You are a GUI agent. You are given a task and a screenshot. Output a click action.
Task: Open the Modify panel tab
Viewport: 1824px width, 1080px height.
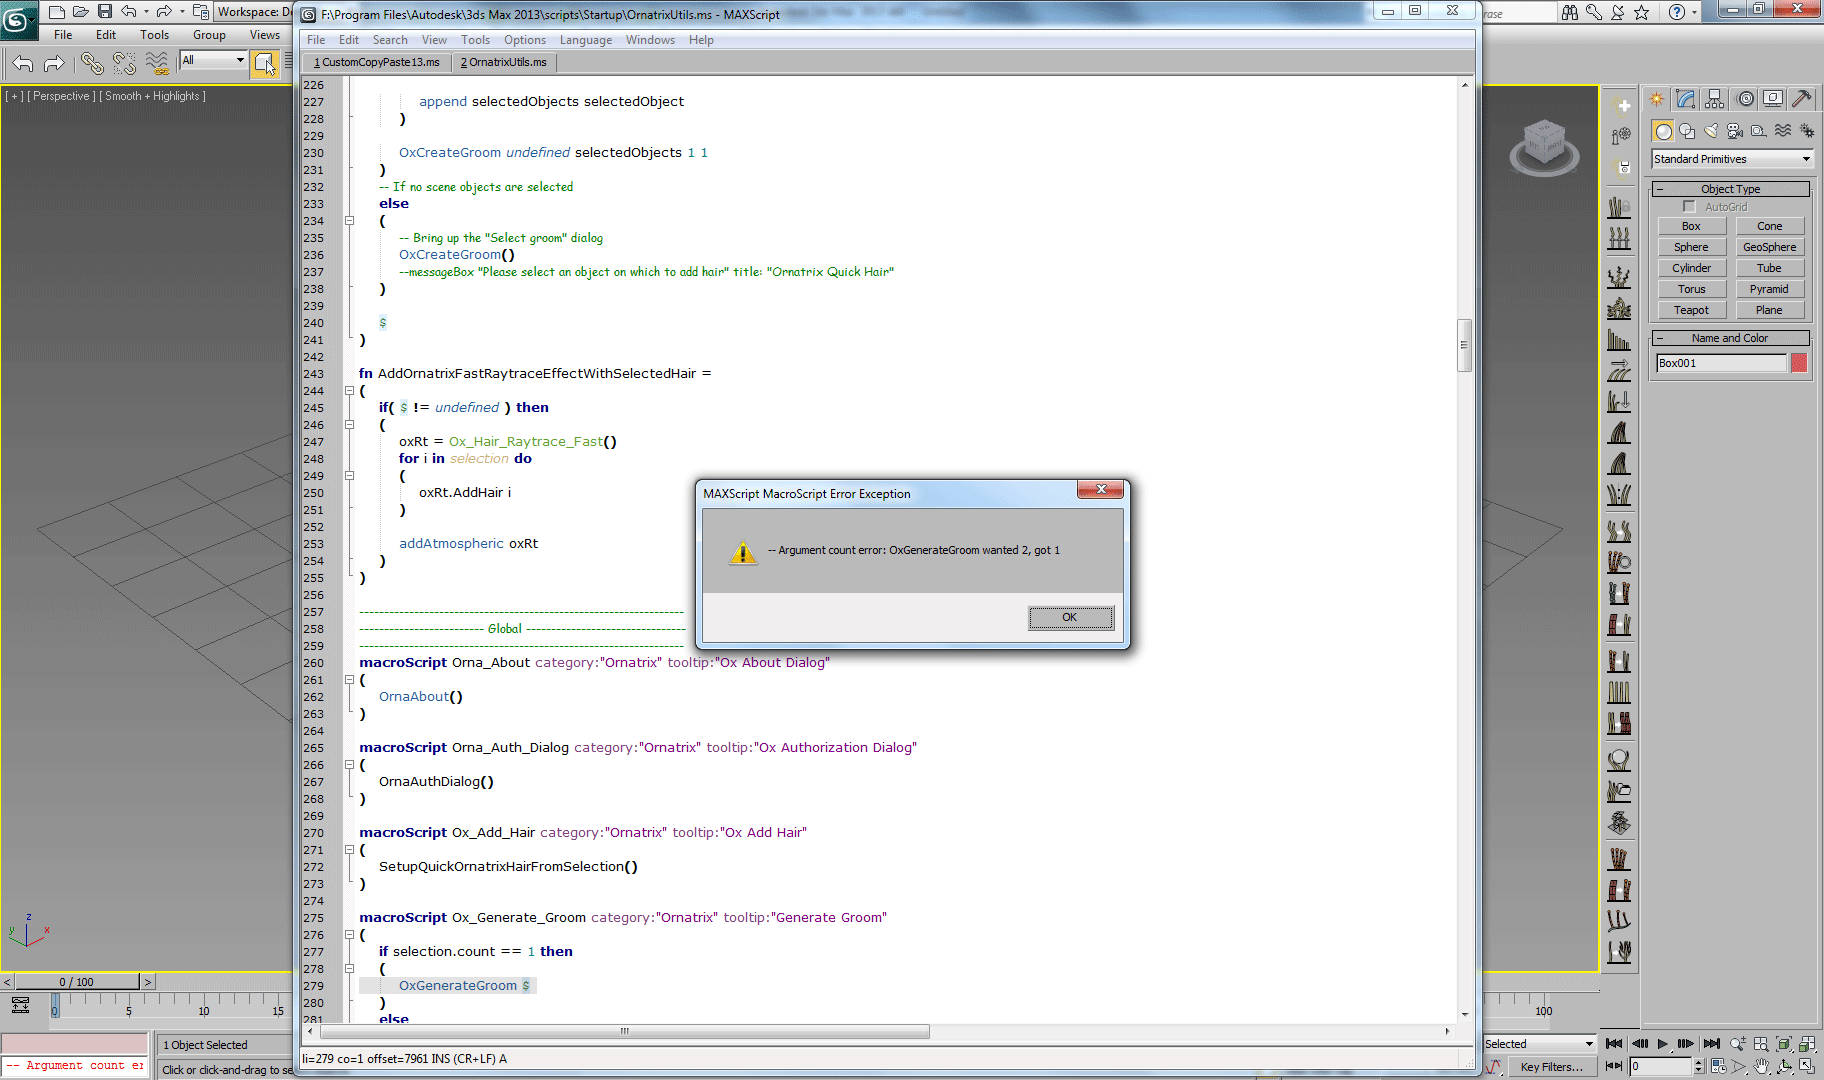pyautogui.click(x=1686, y=99)
